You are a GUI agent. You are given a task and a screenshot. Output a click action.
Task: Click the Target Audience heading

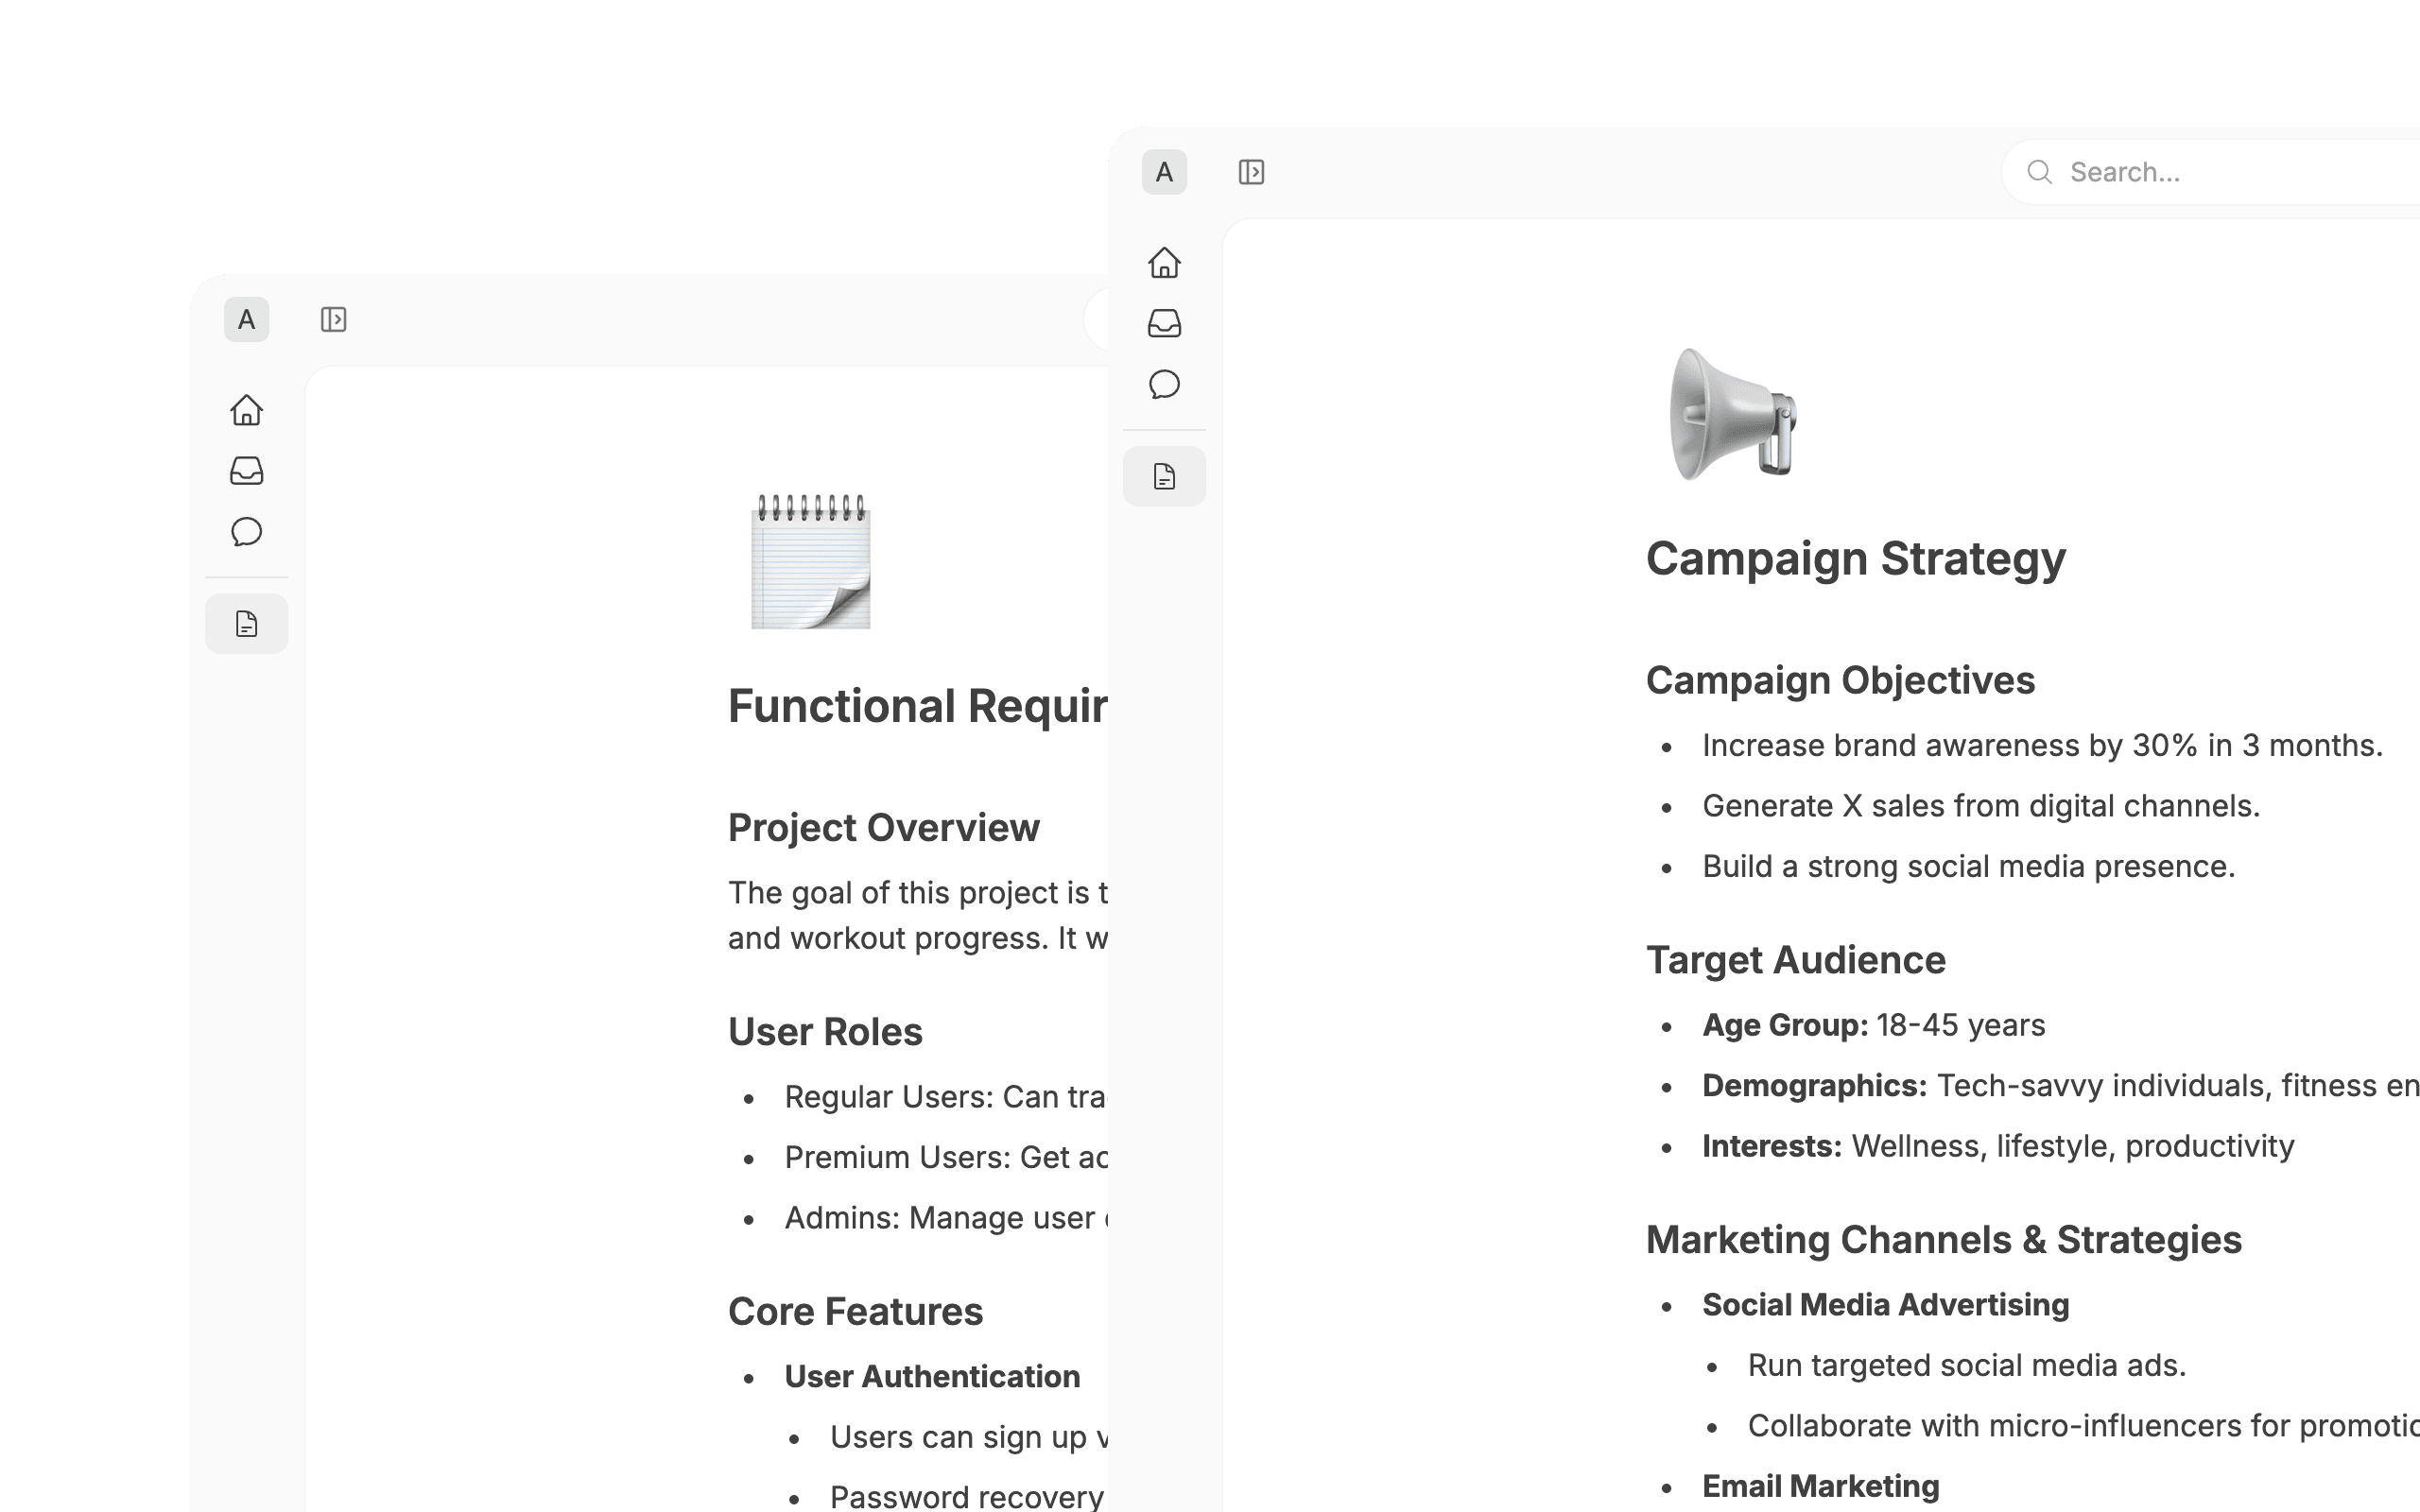point(1795,960)
